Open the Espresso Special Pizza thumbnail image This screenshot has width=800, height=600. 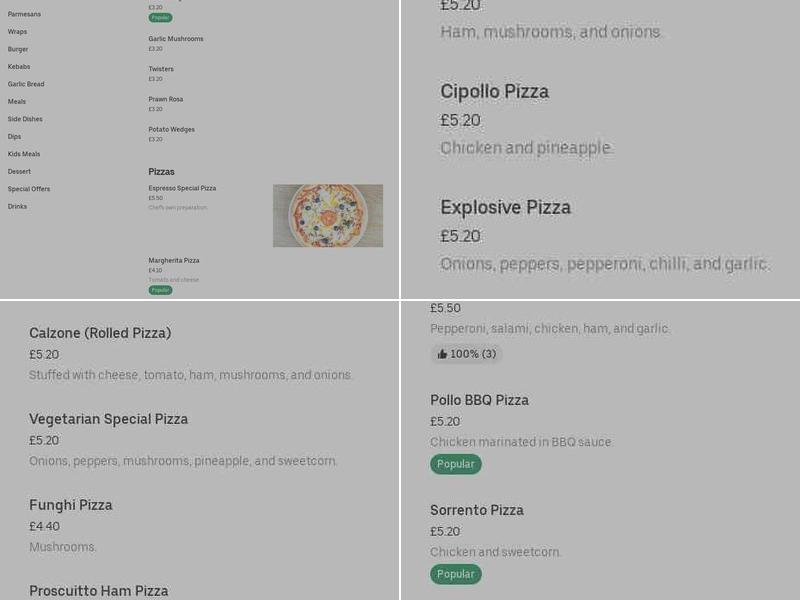click(x=328, y=216)
